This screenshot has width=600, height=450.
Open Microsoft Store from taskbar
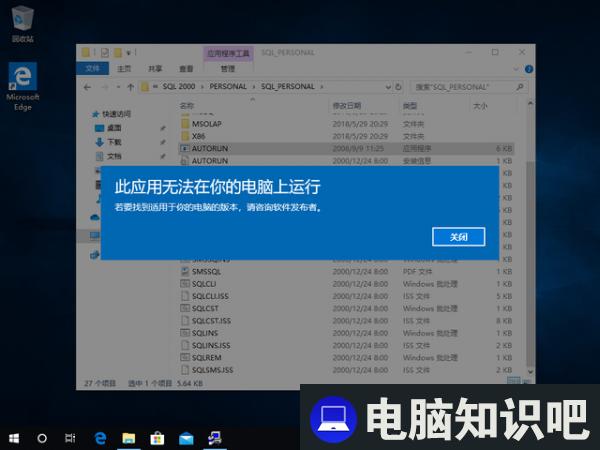[x=157, y=438]
